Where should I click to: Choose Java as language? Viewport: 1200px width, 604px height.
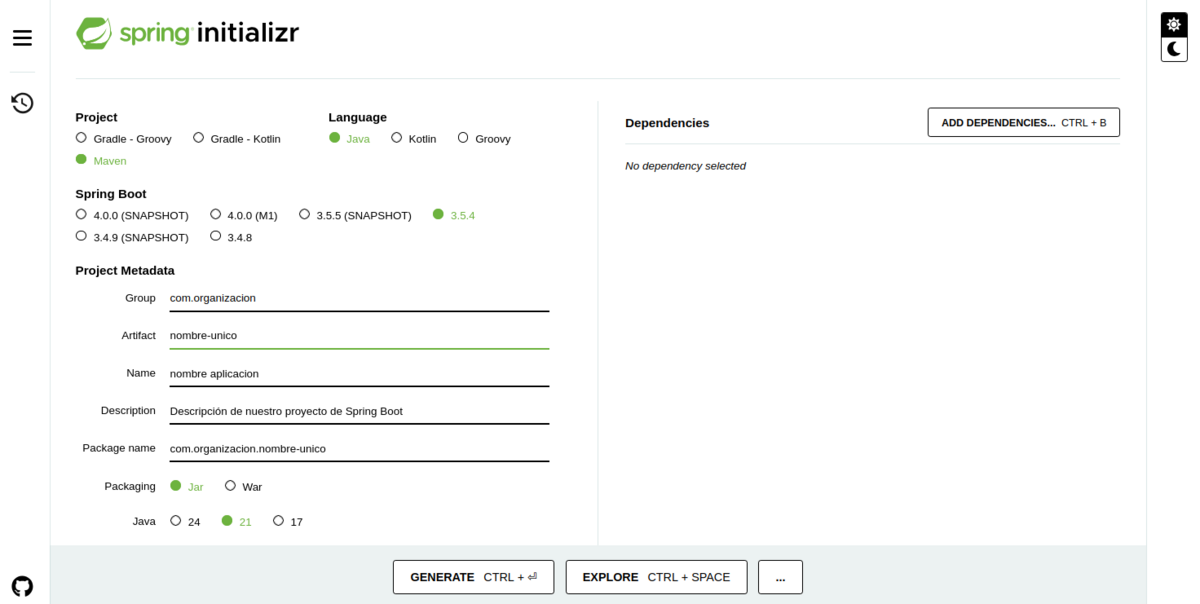click(350, 138)
